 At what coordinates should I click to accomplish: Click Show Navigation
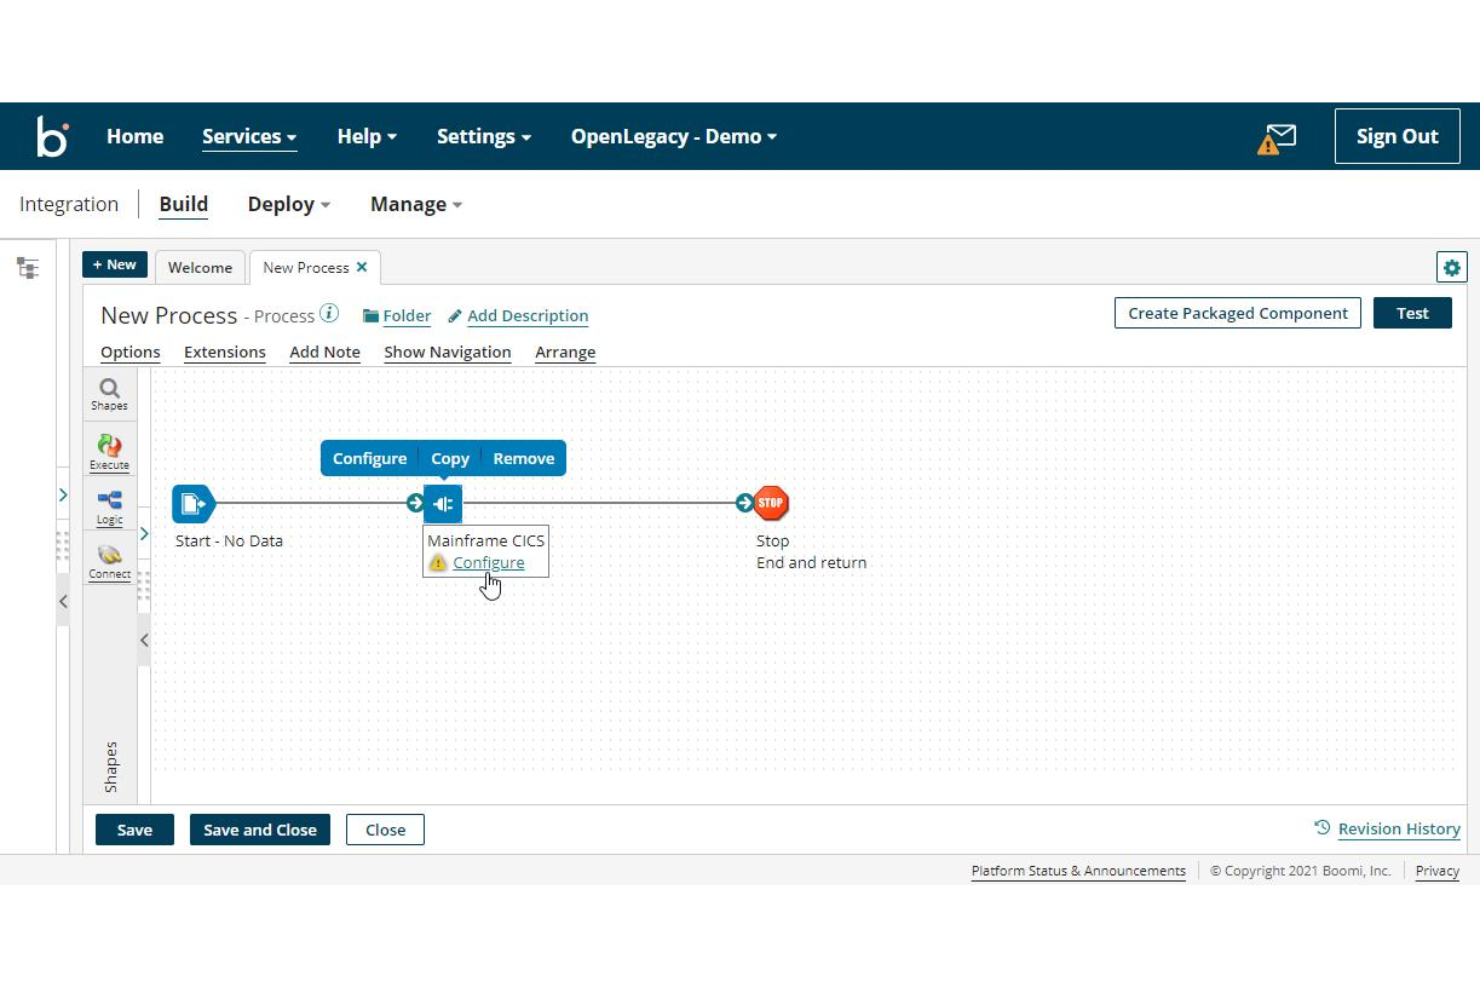[x=447, y=352]
